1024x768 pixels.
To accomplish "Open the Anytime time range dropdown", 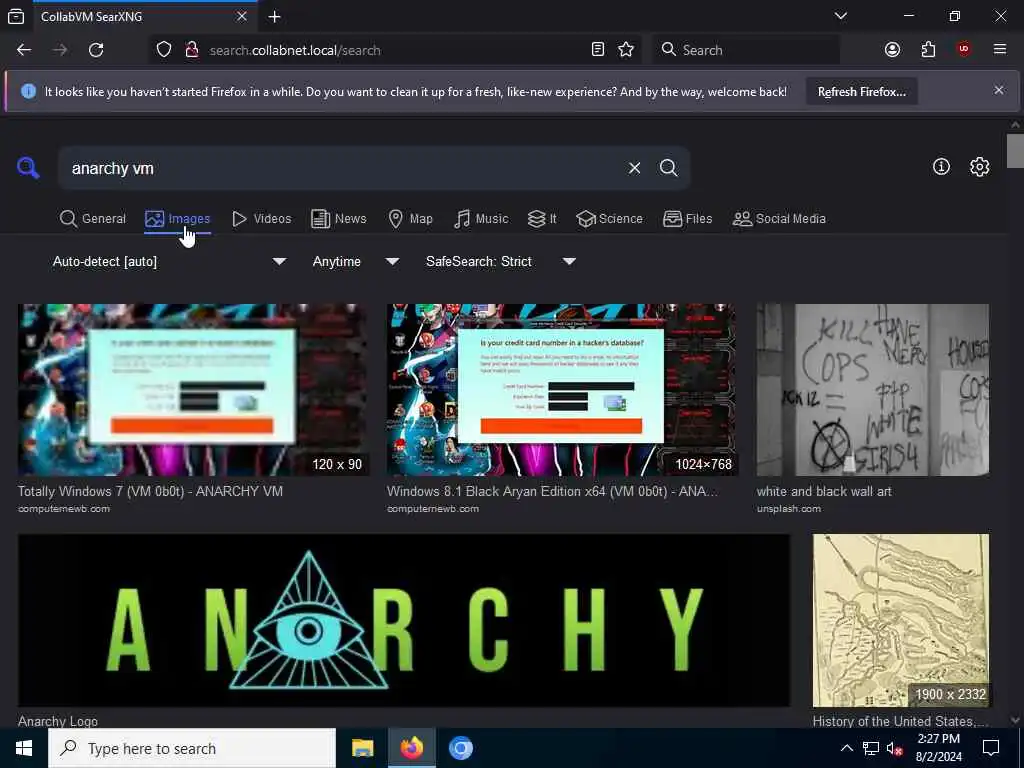I will pos(355,261).
